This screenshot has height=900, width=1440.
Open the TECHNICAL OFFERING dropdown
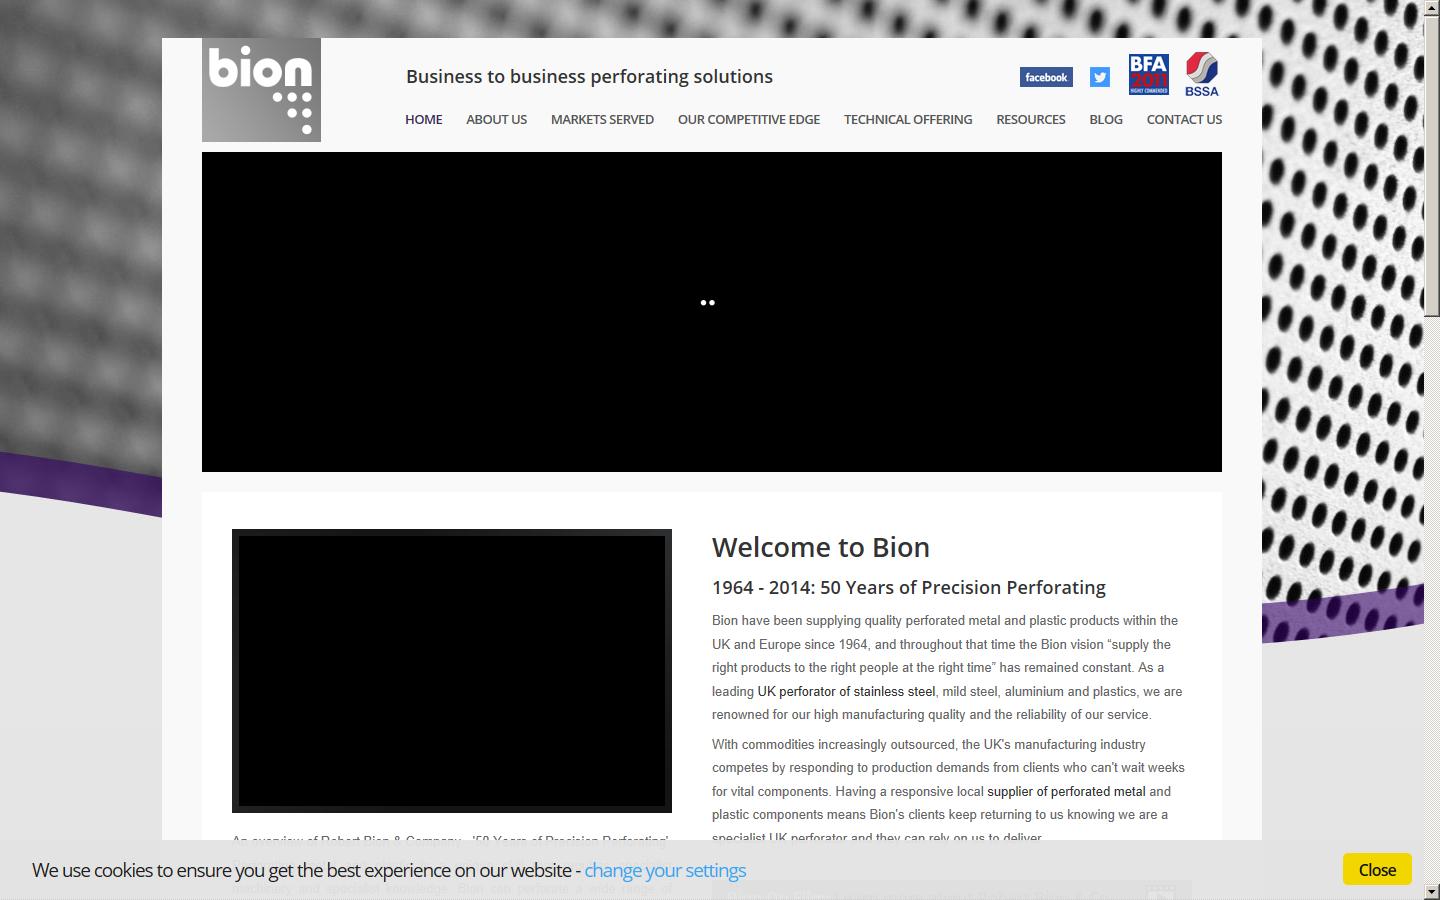[x=907, y=119]
